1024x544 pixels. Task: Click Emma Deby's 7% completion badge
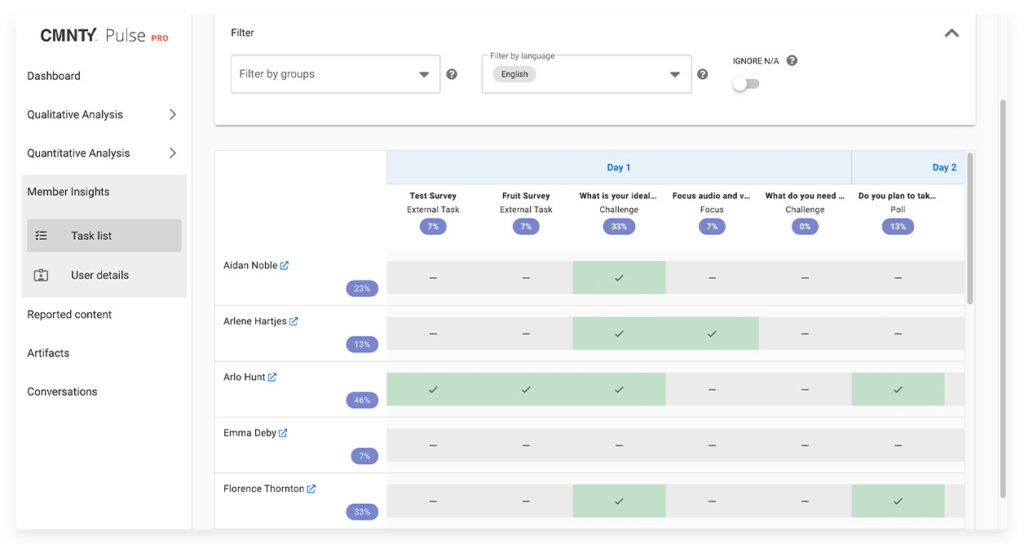[x=364, y=456]
